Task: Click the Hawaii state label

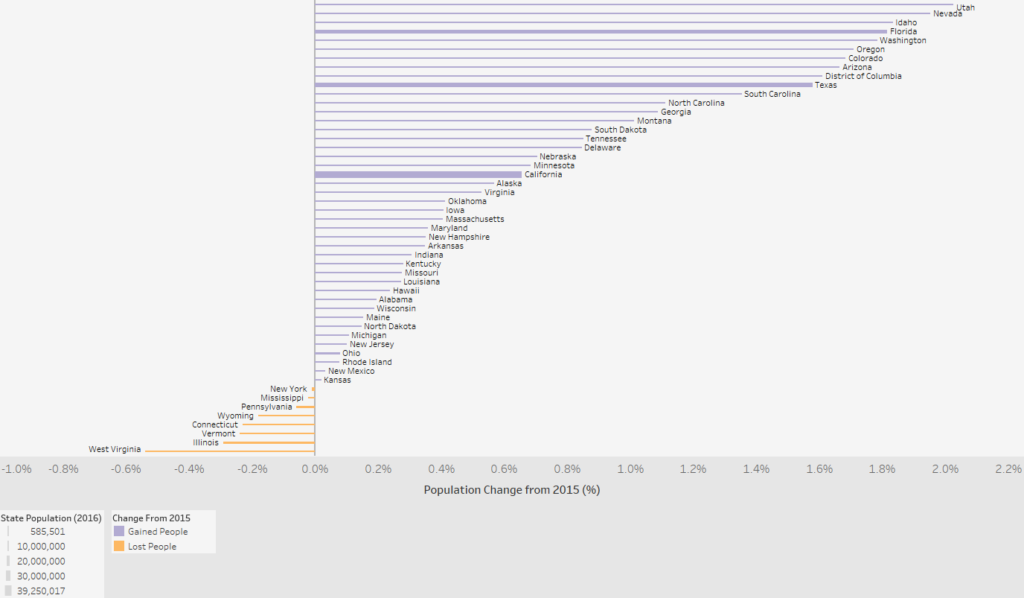Action: tap(406, 291)
